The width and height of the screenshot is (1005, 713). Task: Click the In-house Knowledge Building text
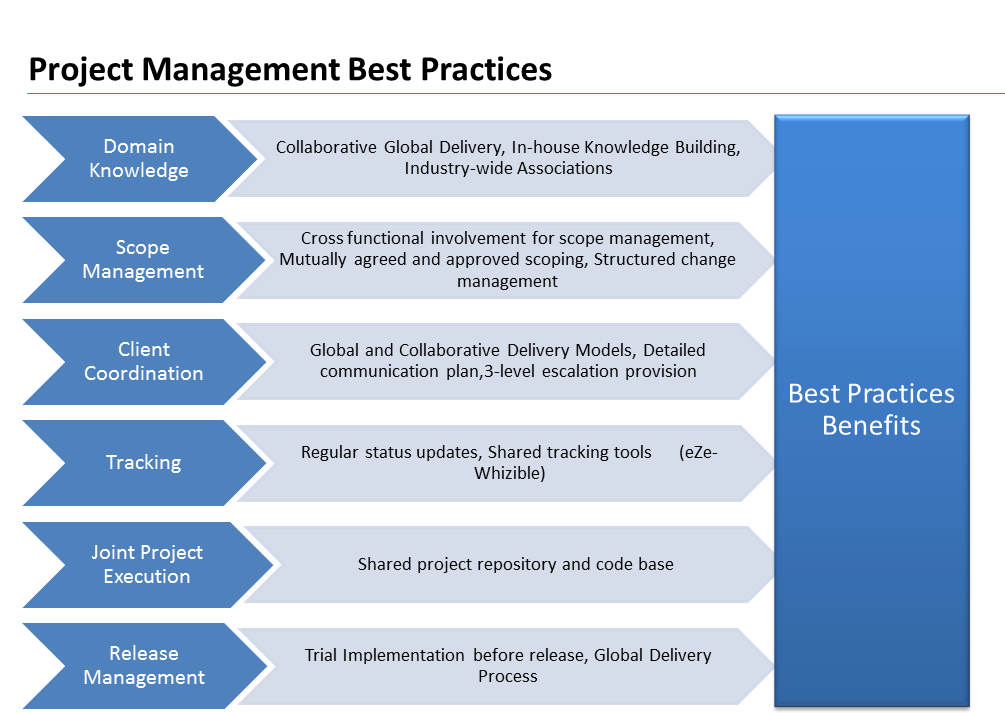tap(625, 147)
